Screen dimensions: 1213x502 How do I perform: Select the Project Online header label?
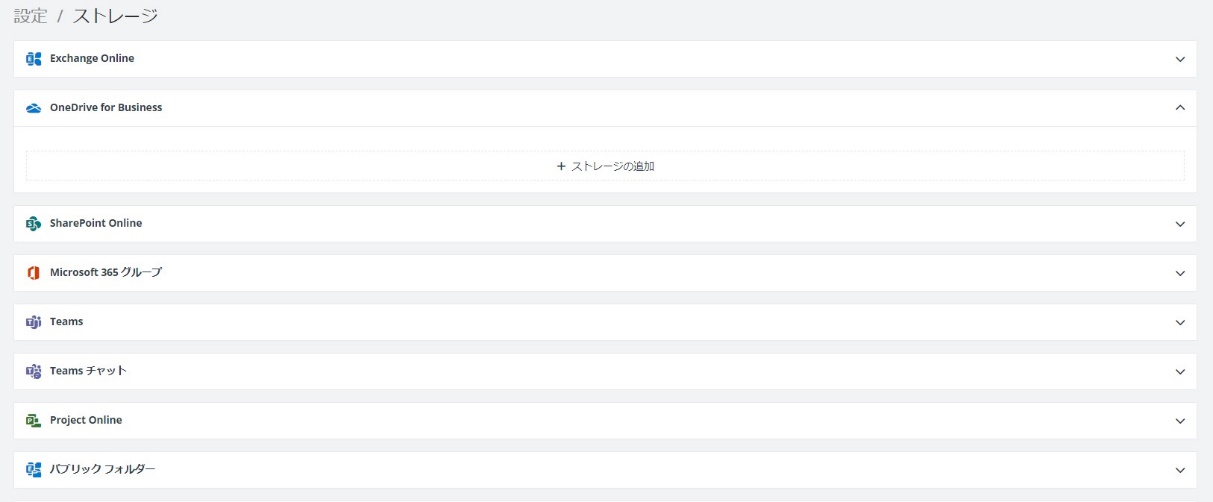coord(86,420)
